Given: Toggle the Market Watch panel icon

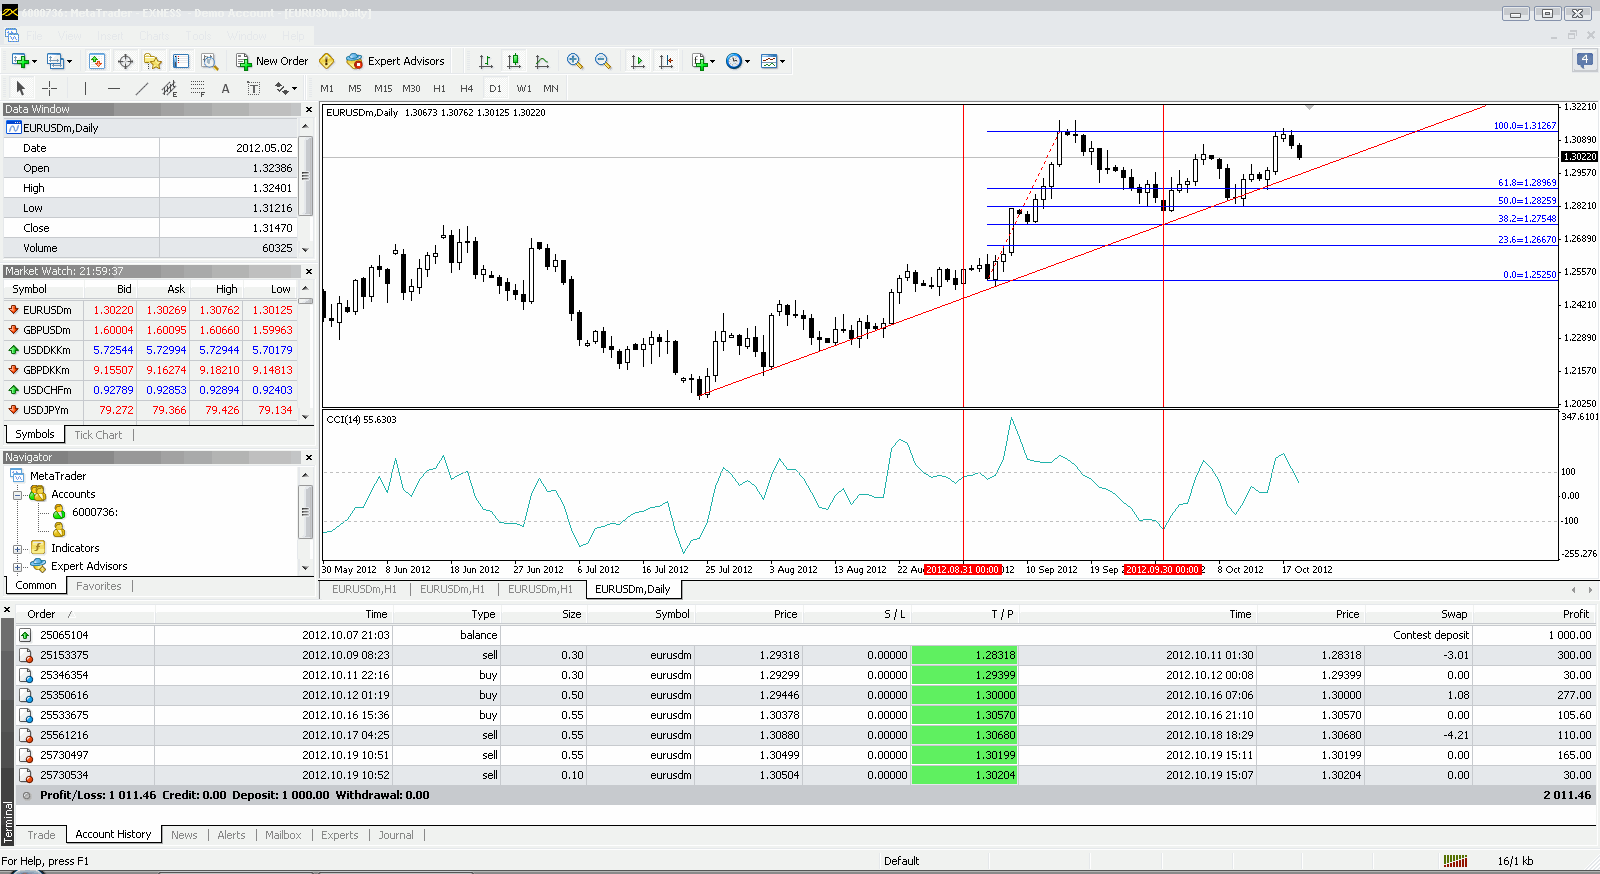Looking at the screenshot, I should [97, 61].
